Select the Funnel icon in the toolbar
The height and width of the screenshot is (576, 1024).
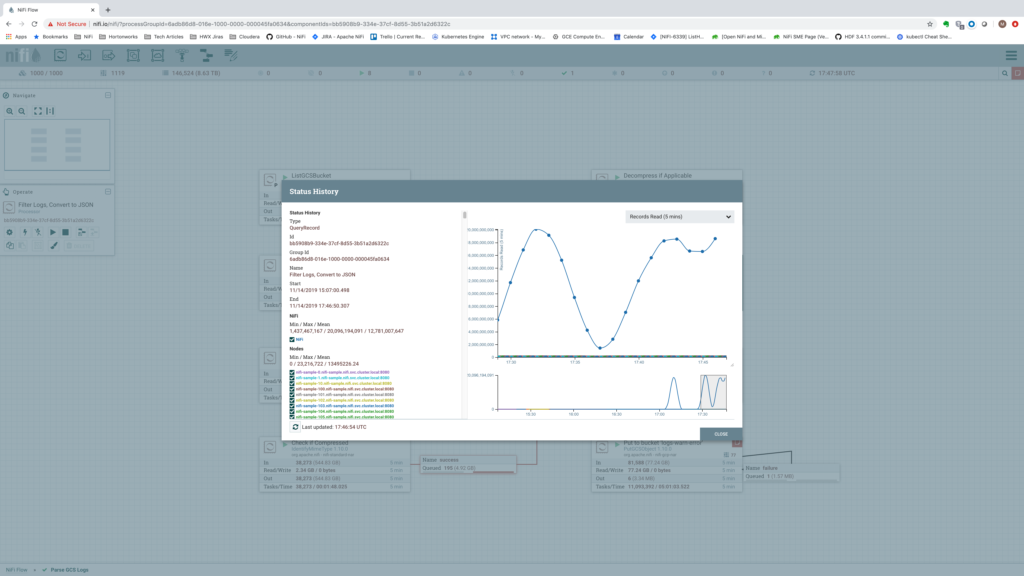point(180,56)
